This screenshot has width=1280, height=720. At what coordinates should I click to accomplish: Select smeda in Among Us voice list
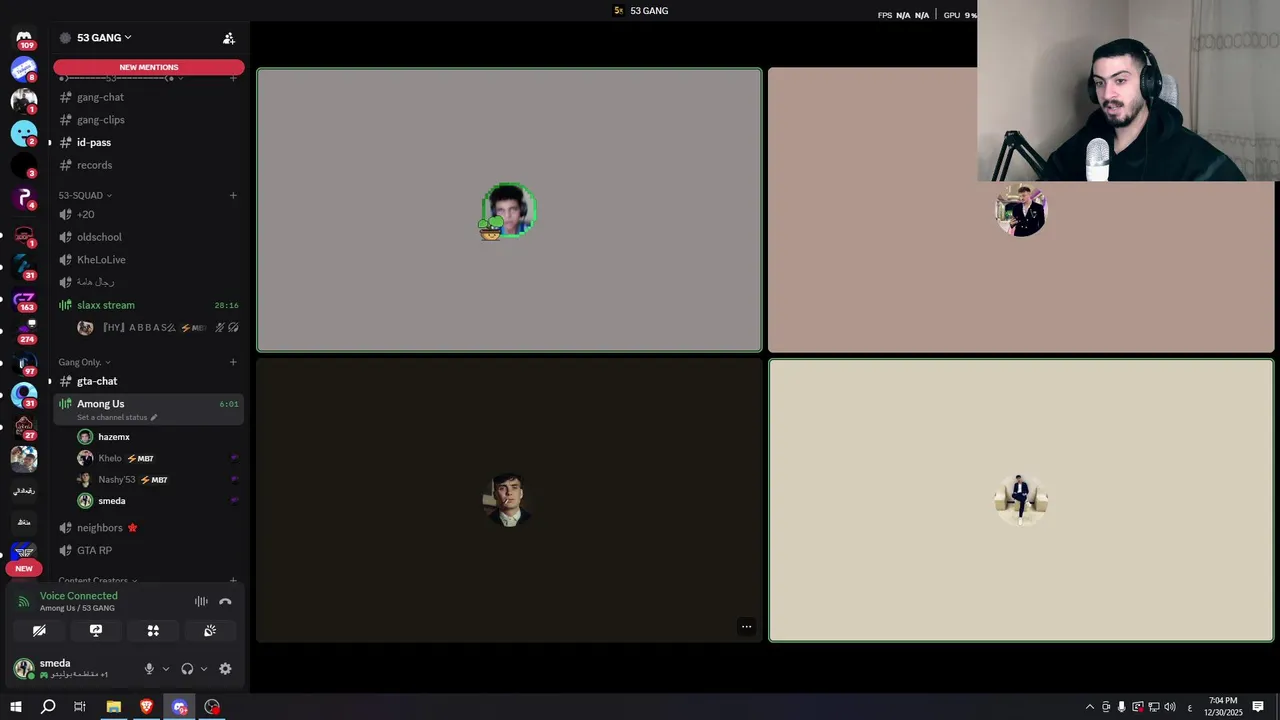158,501
